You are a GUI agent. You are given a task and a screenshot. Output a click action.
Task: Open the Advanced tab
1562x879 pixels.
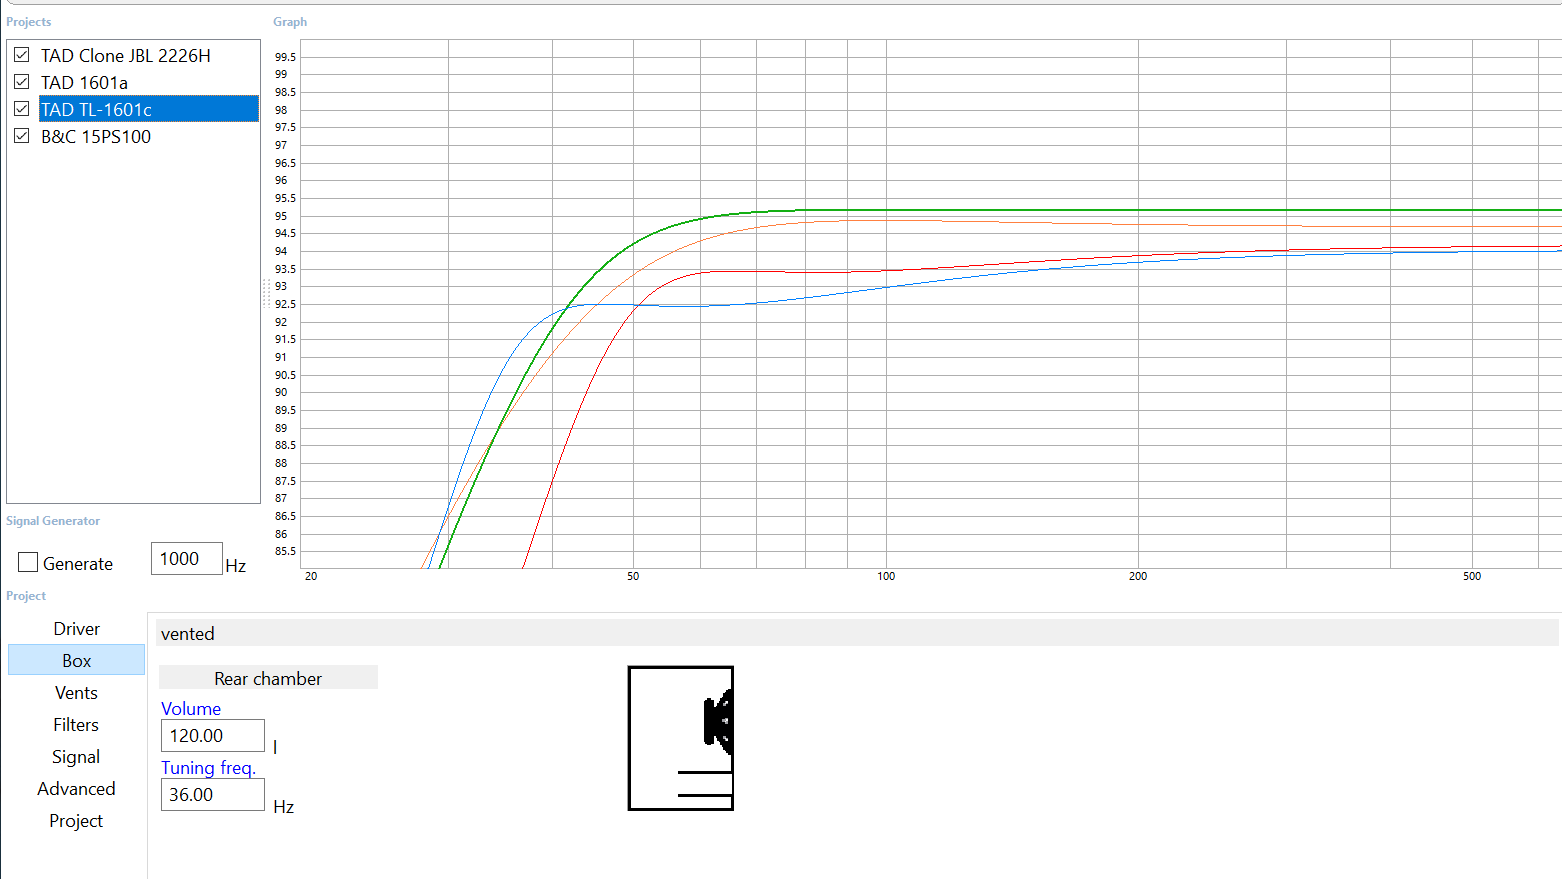point(76,789)
